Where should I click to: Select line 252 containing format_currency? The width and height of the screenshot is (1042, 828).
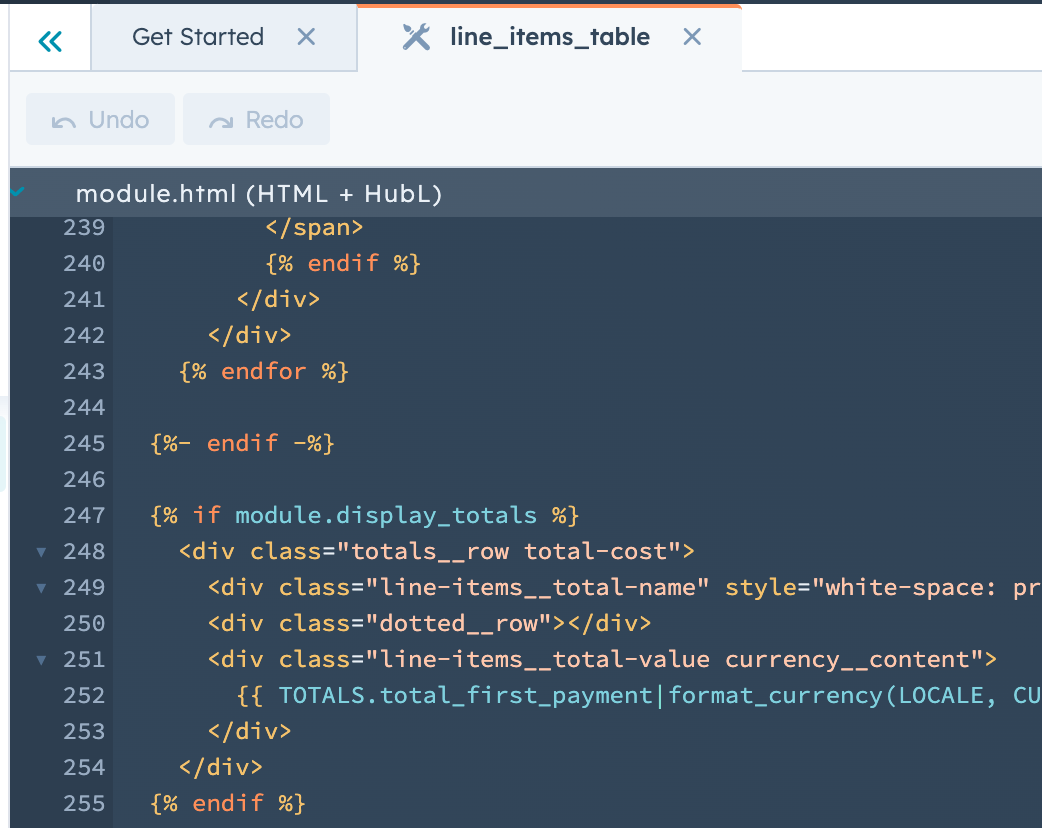[x=500, y=695]
